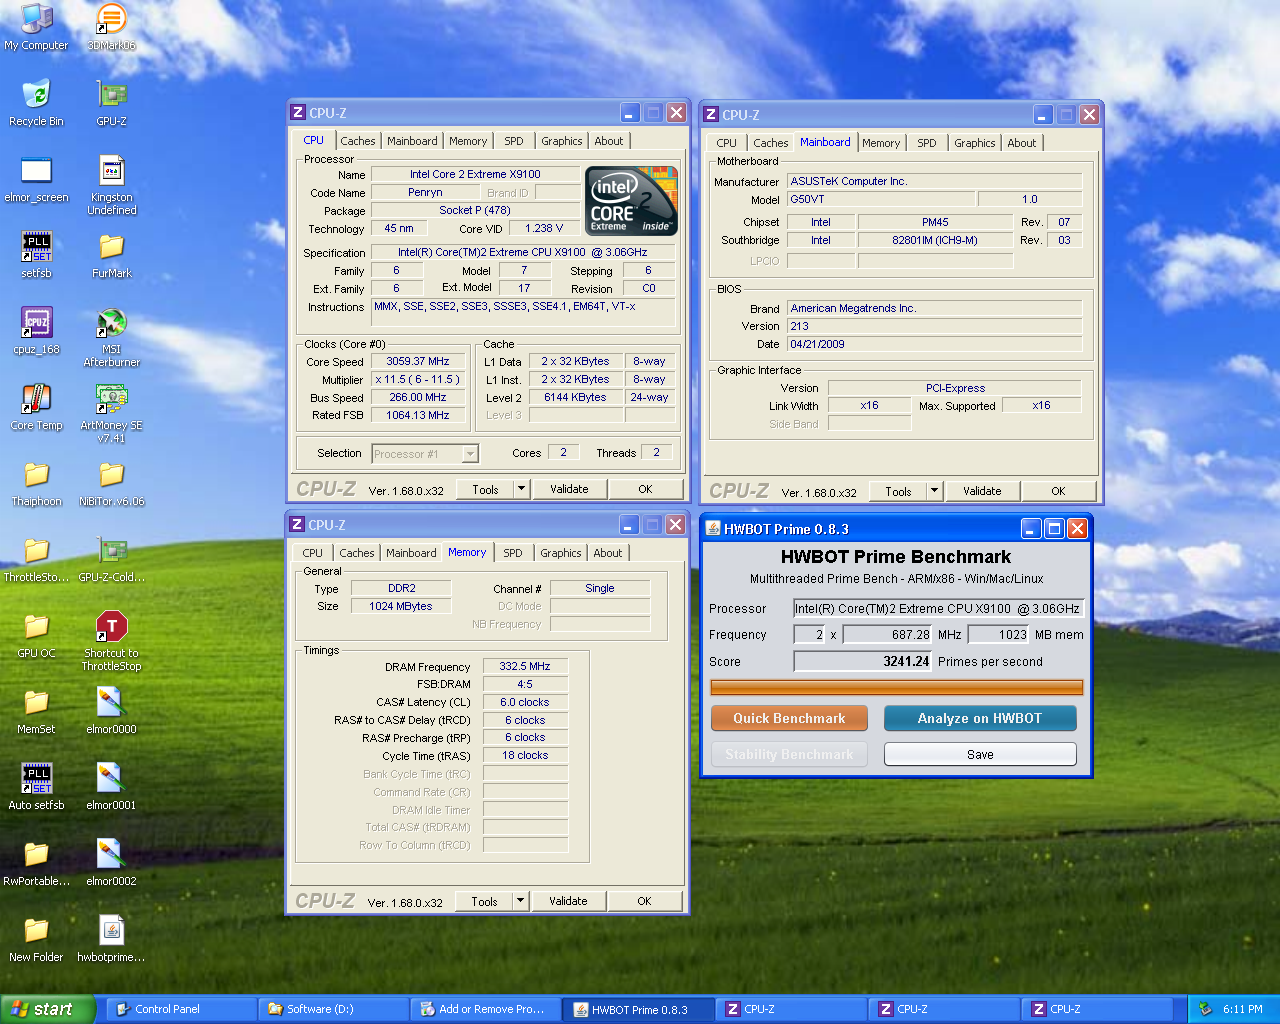
Task: Click the system tray icon beside the clock
Action: [x=1206, y=1009]
